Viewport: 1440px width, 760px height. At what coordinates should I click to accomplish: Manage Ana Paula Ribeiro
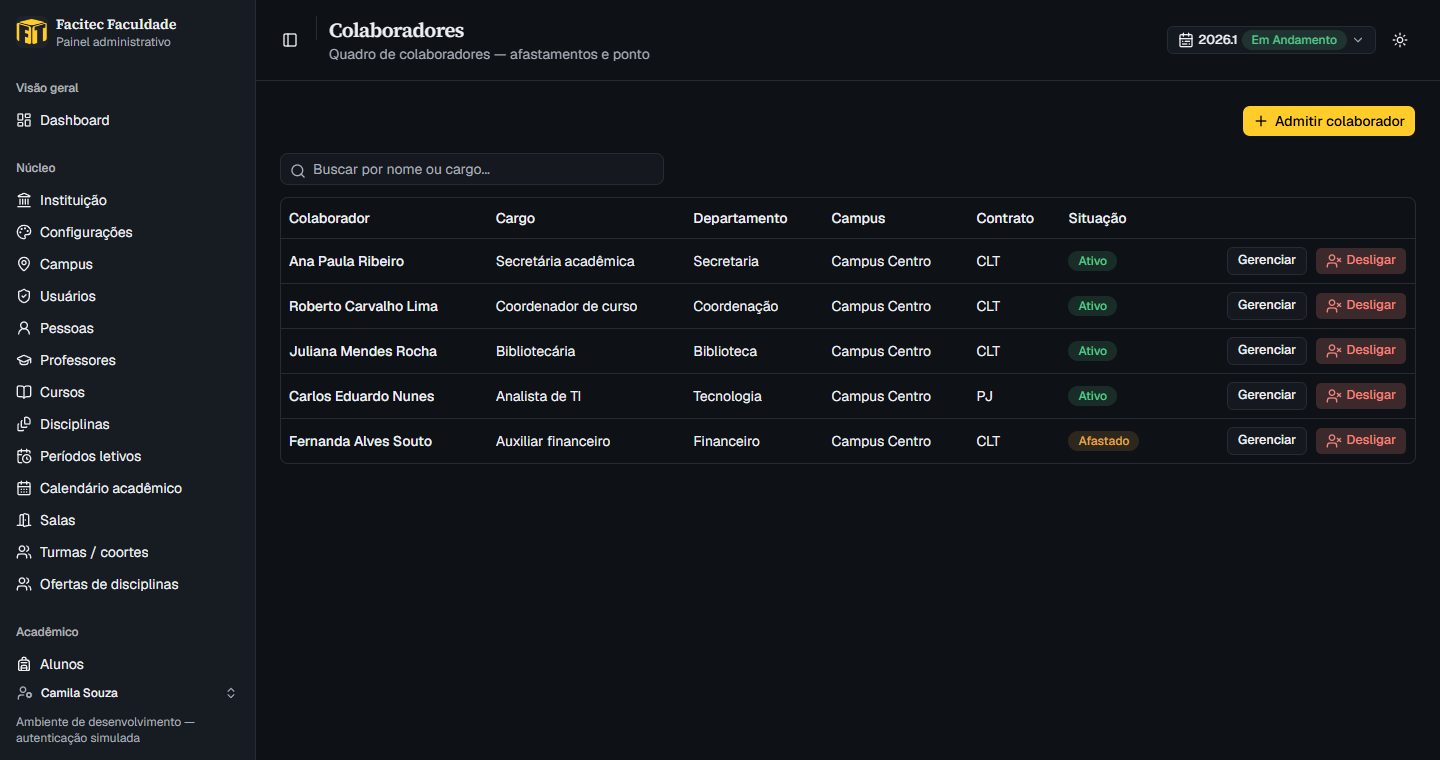1267,261
